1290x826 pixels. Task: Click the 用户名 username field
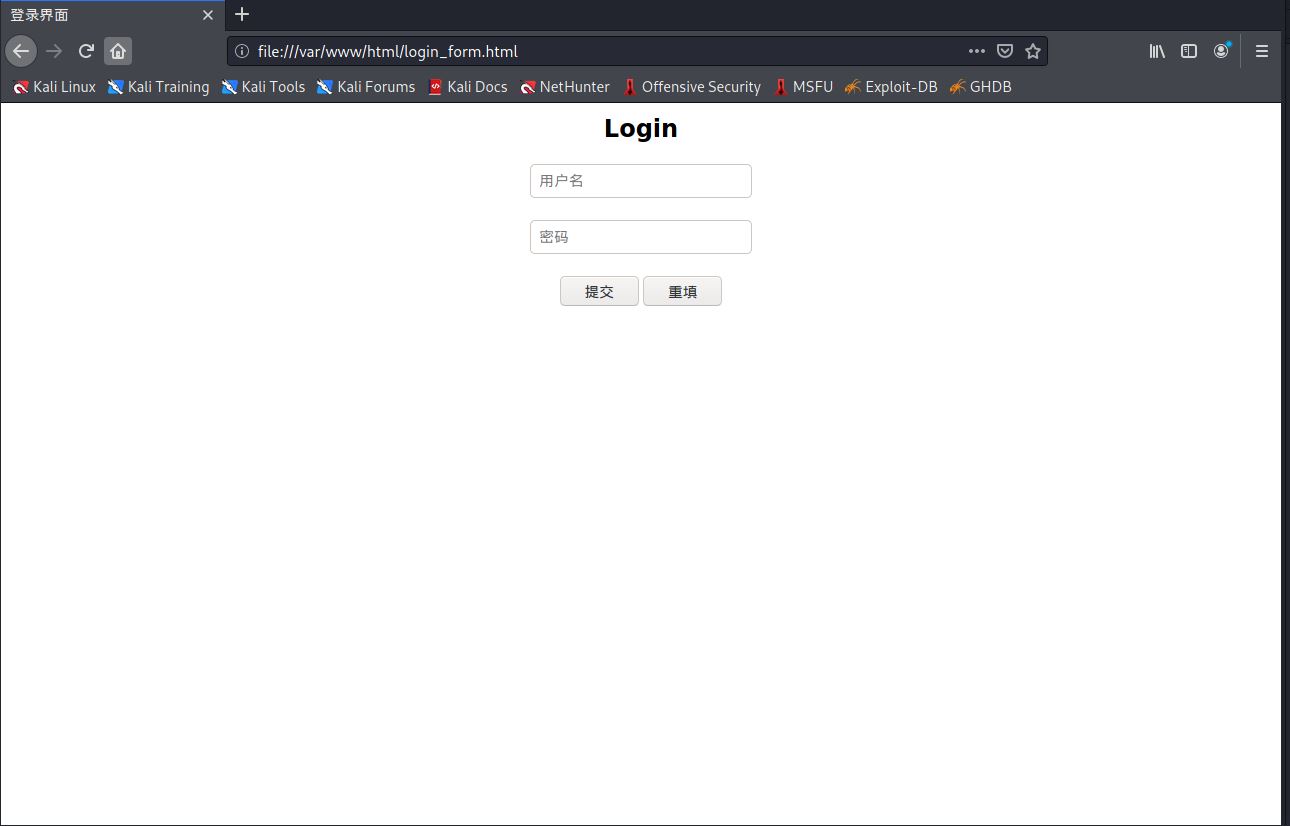pyautogui.click(x=641, y=181)
